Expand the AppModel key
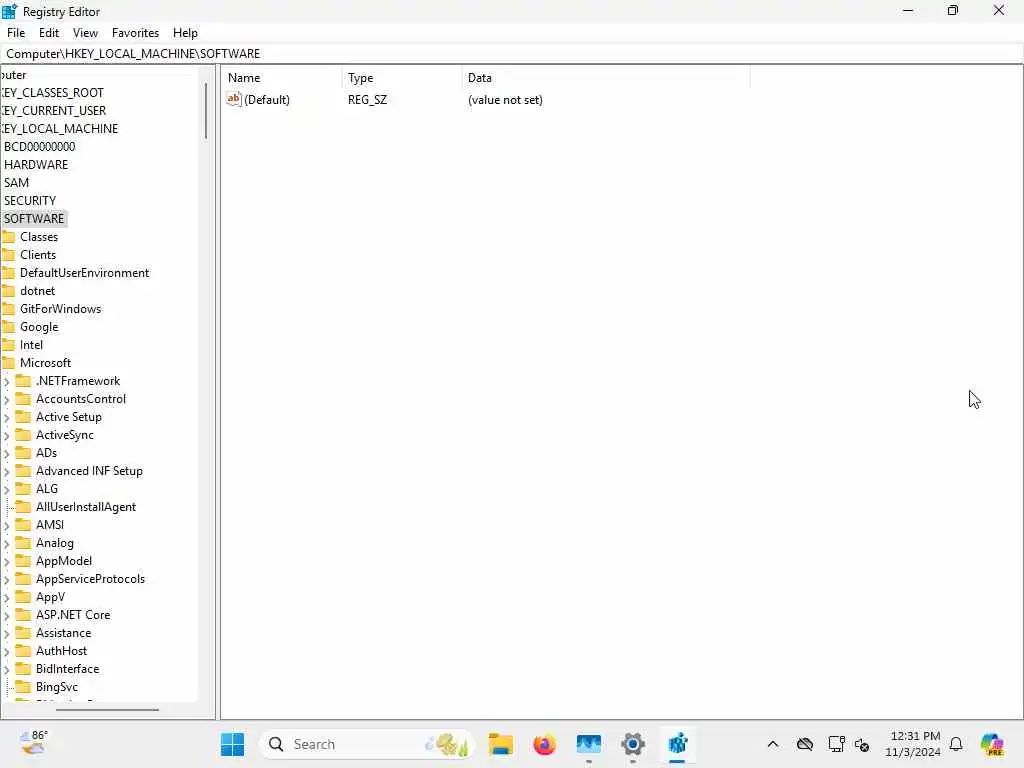1024x768 pixels. pyautogui.click(x=7, y=561)
